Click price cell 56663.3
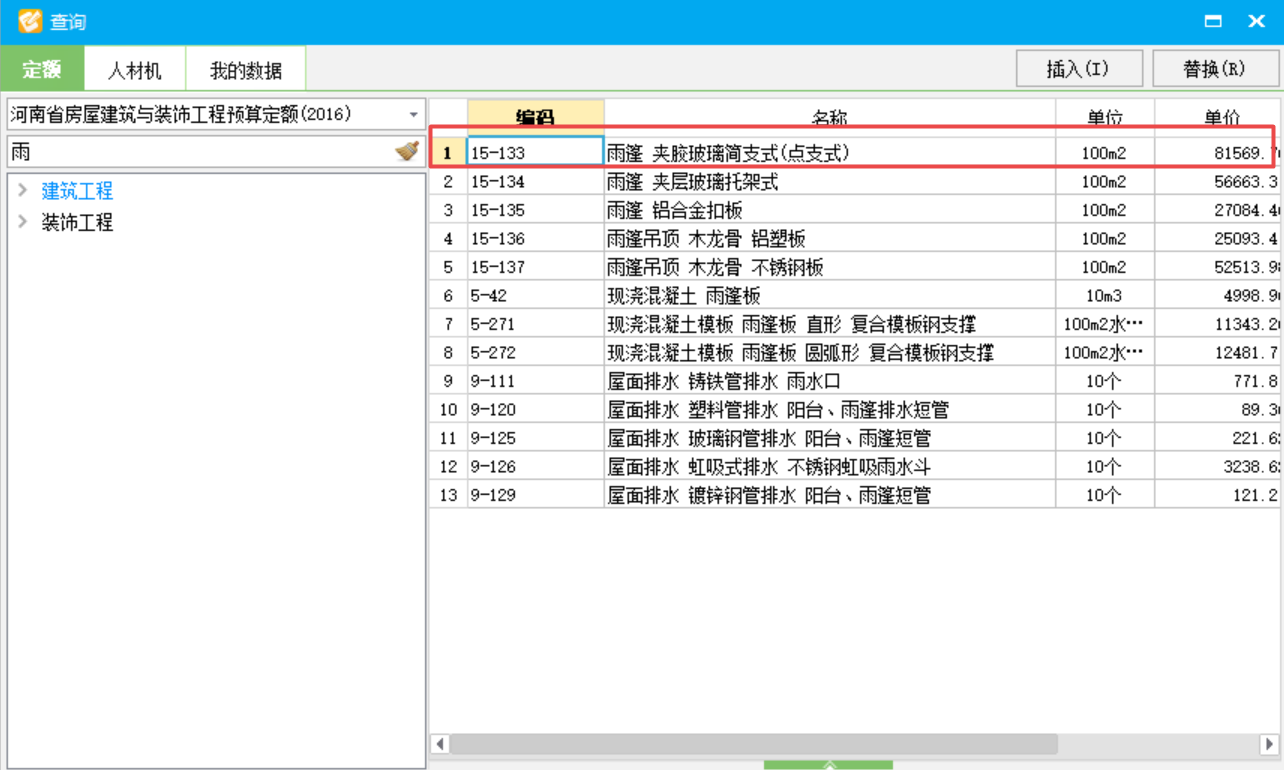Viewport: 1284px width, 770px height. pyautogui.click(x=1218, y=182)
